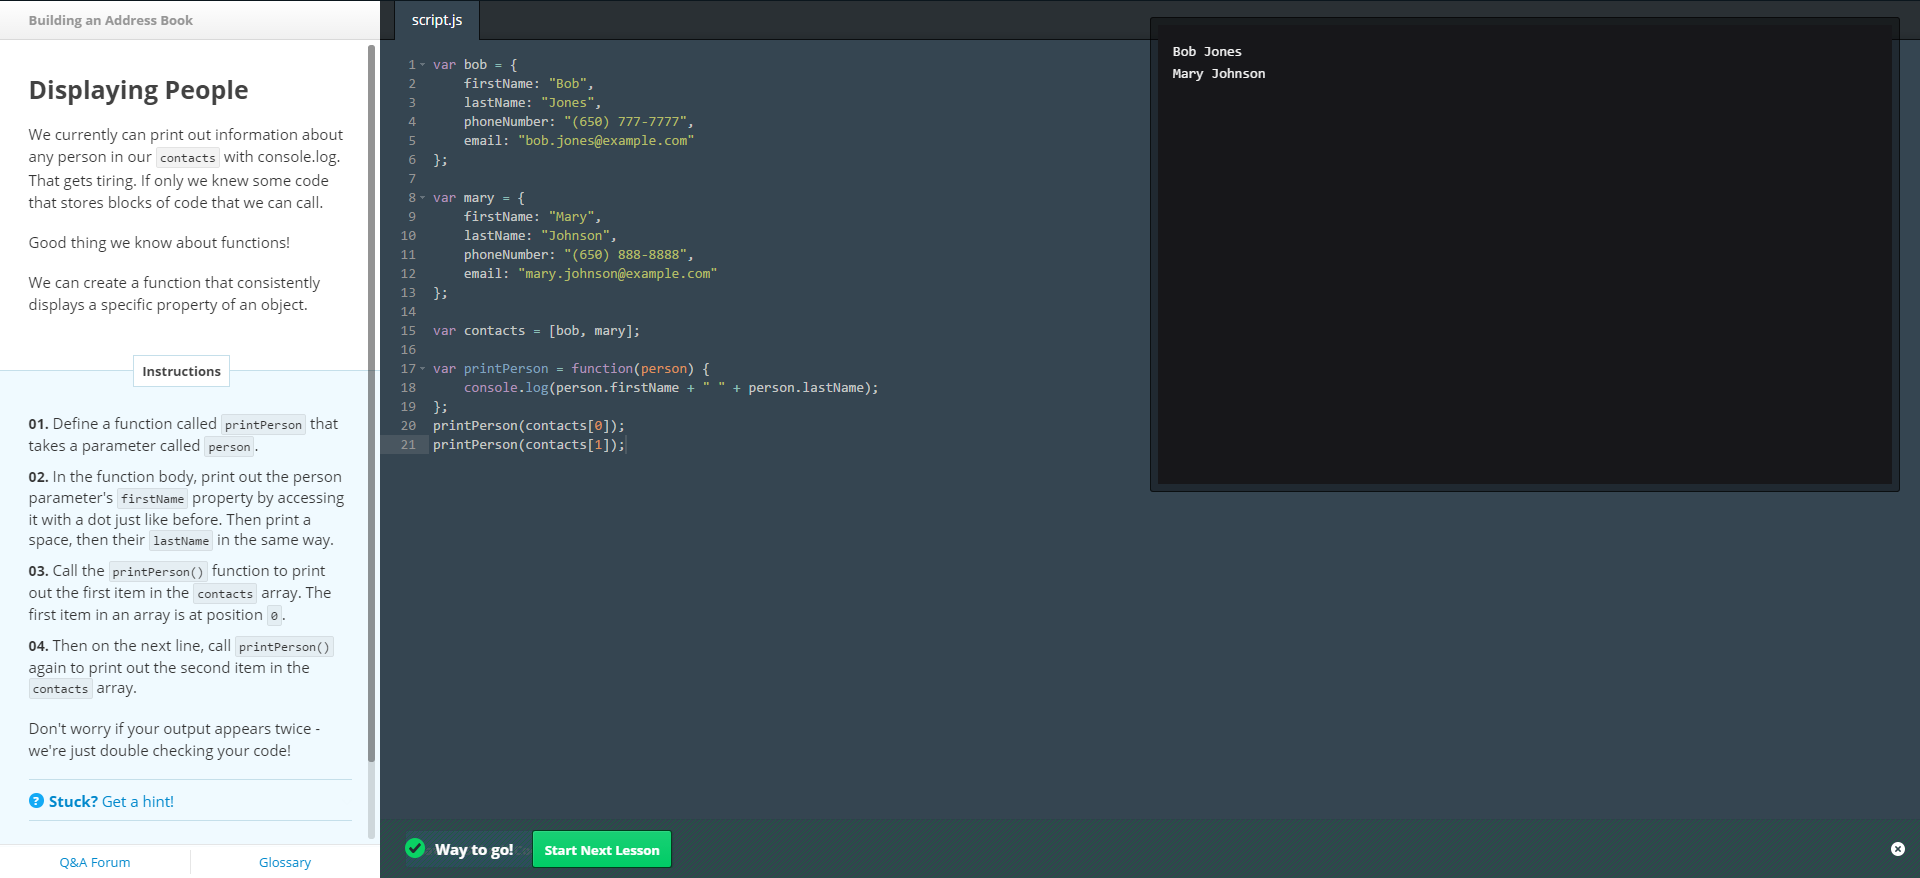Click the firstName: "Bob" line
1920x878 pixels.
(x=528, y=84)
